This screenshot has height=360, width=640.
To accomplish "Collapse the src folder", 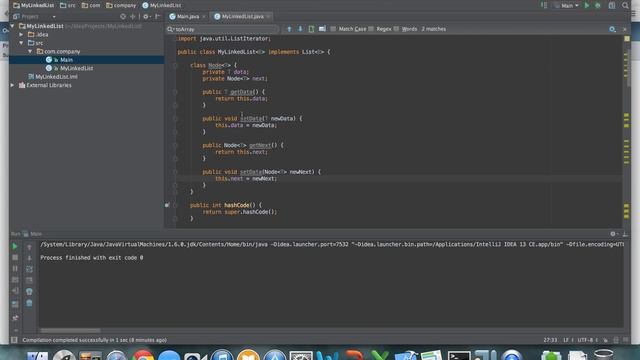I will (21, 43).
